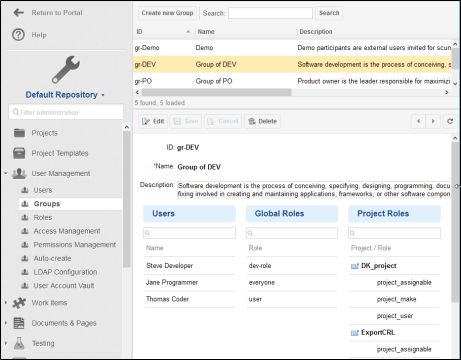
Task: Open Roles in User Management
Action: (x=43, y=217)
